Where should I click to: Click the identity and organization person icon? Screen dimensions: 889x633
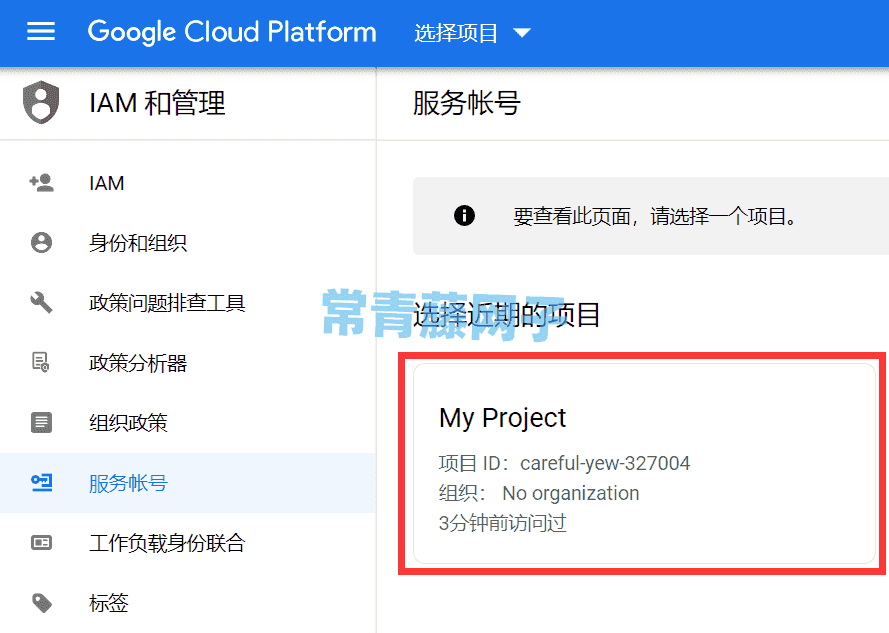[x=41, y=242]
